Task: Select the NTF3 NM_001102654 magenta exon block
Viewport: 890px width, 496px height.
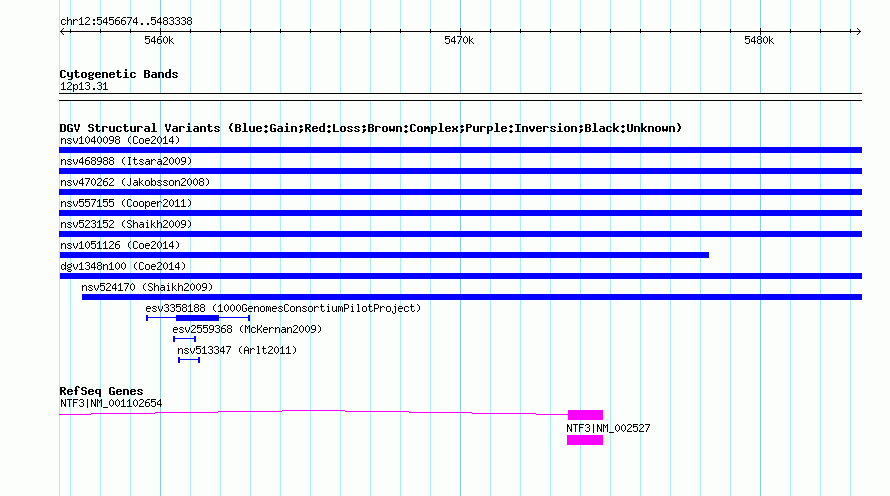Action: (x=585, y=415)
